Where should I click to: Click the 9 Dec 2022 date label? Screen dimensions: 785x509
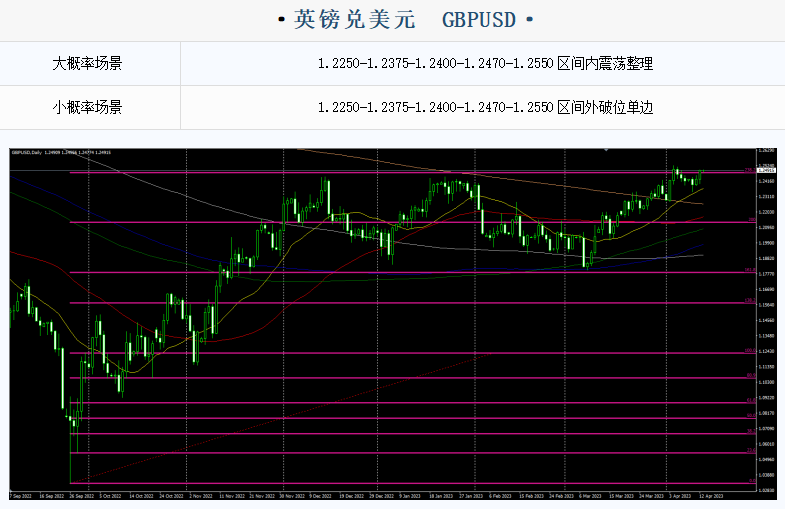[320, 496]
